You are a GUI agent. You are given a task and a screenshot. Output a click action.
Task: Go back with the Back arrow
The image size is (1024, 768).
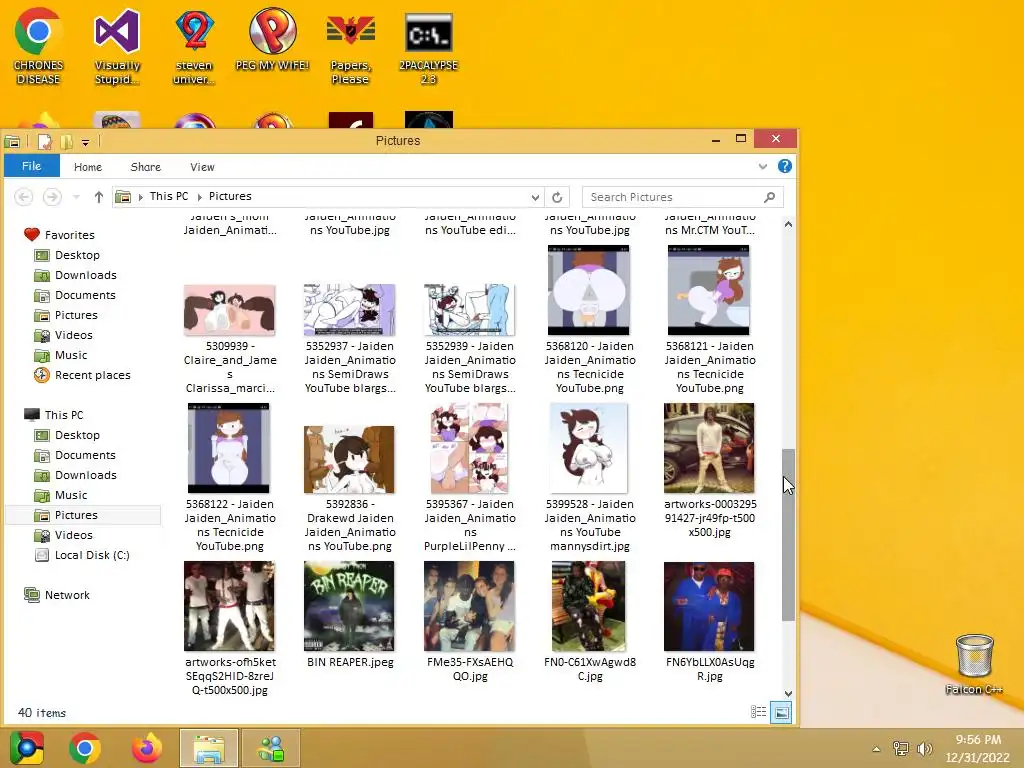click(x=24, y=197)
